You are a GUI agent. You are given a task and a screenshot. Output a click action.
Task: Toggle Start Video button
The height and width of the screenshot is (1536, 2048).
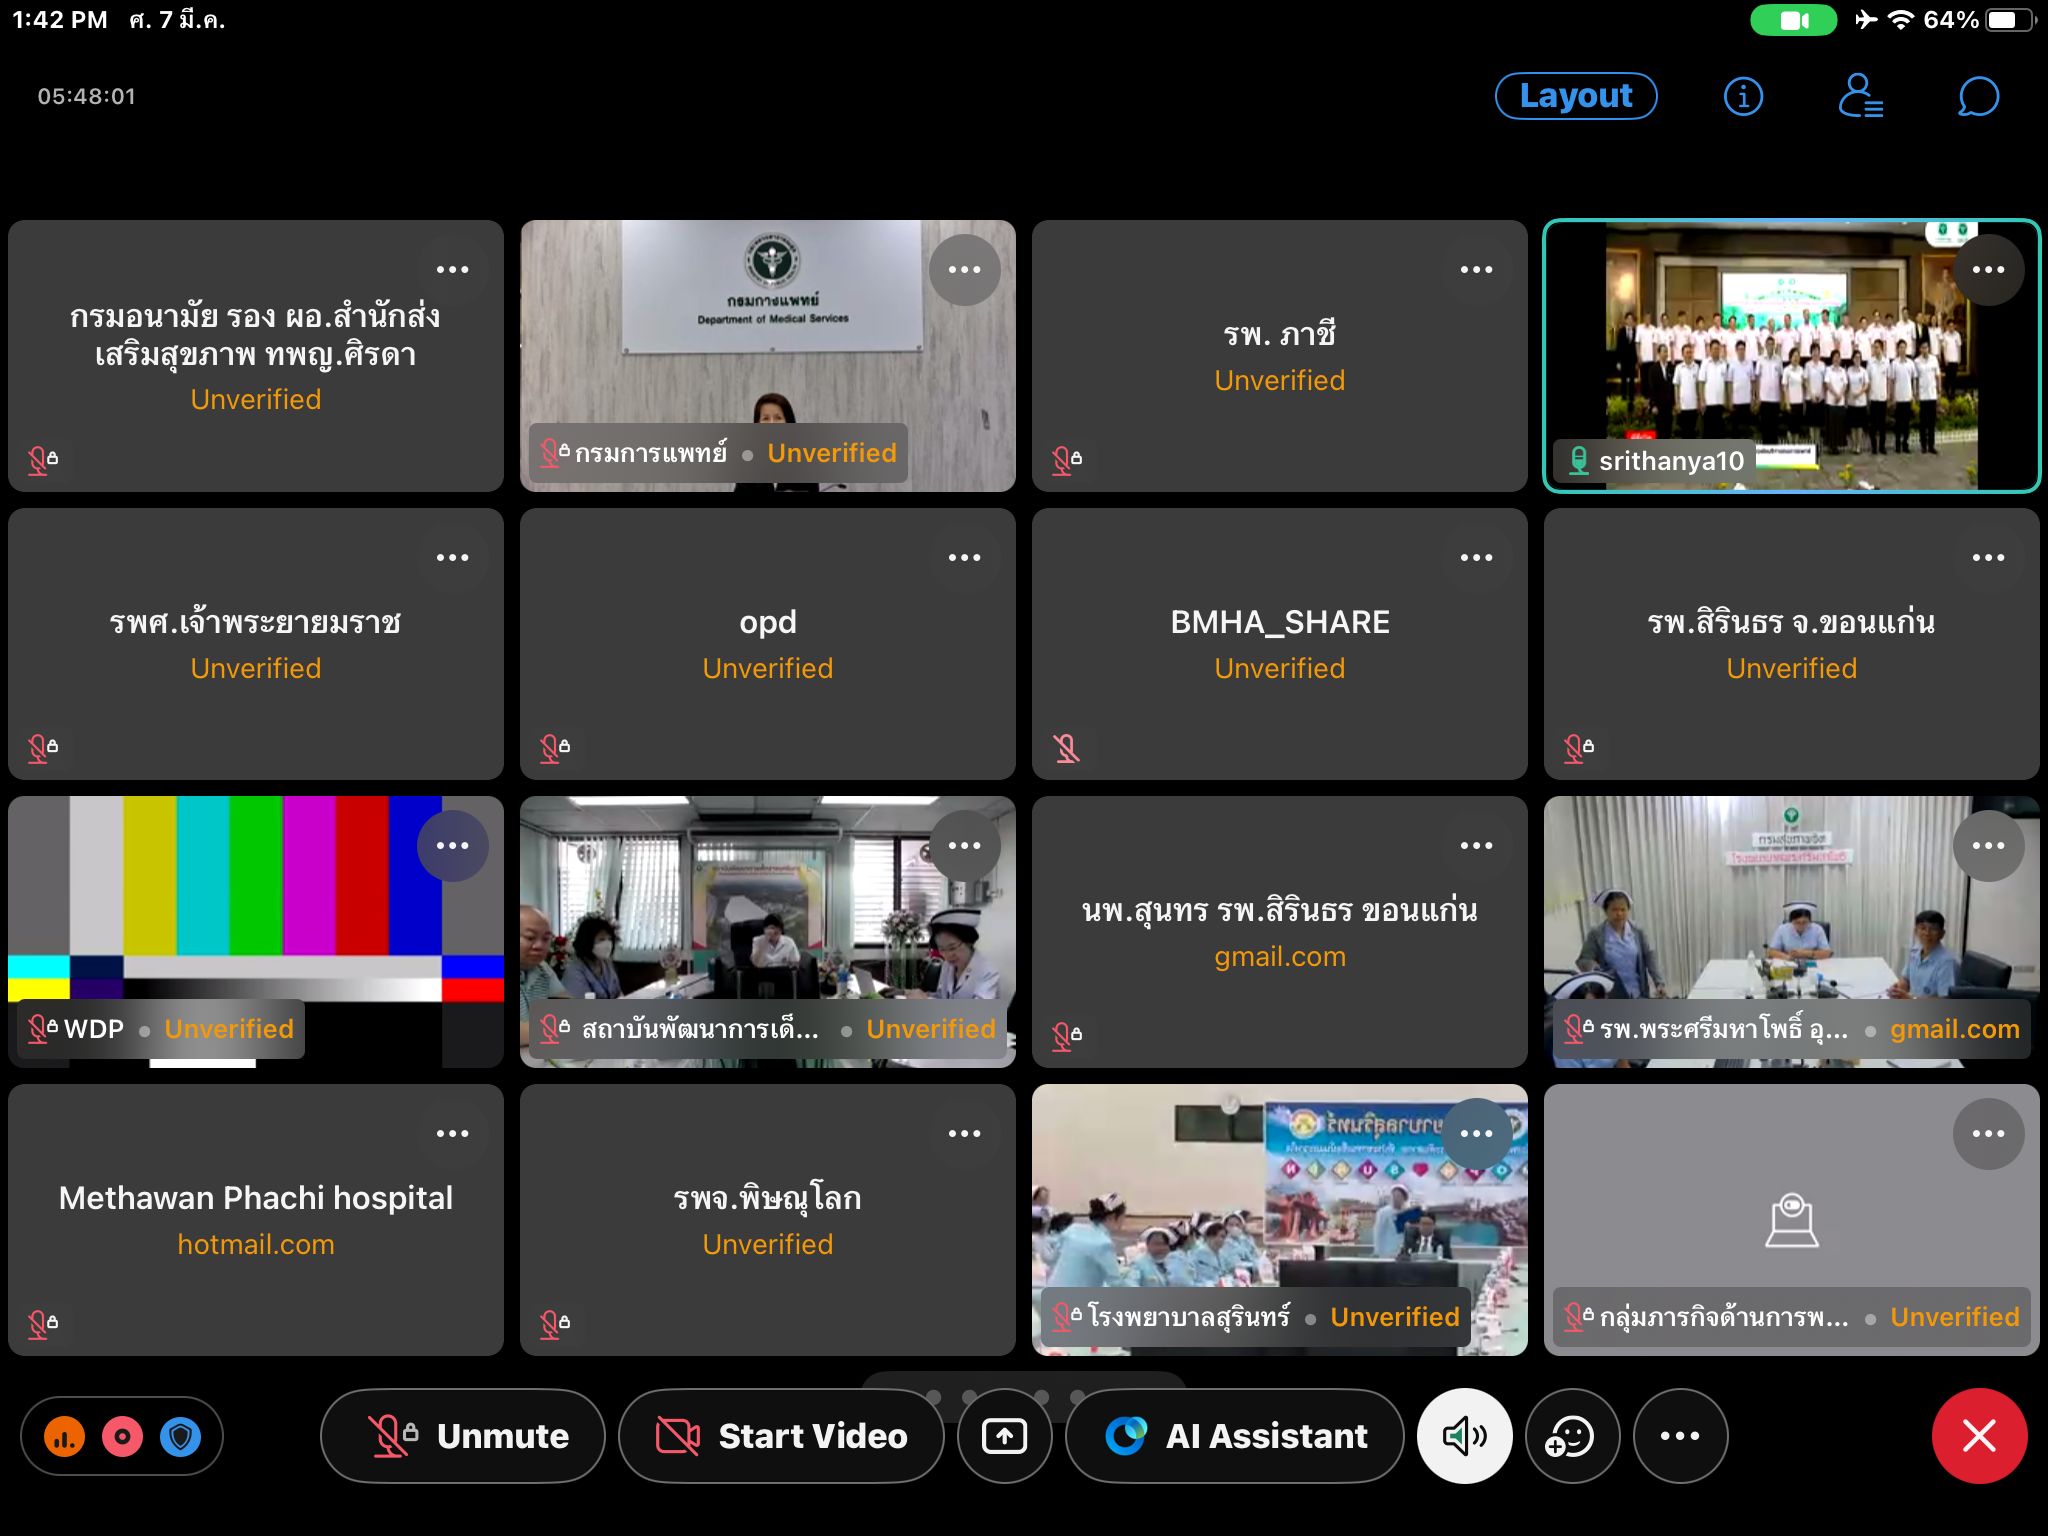tap(781, 1436)
